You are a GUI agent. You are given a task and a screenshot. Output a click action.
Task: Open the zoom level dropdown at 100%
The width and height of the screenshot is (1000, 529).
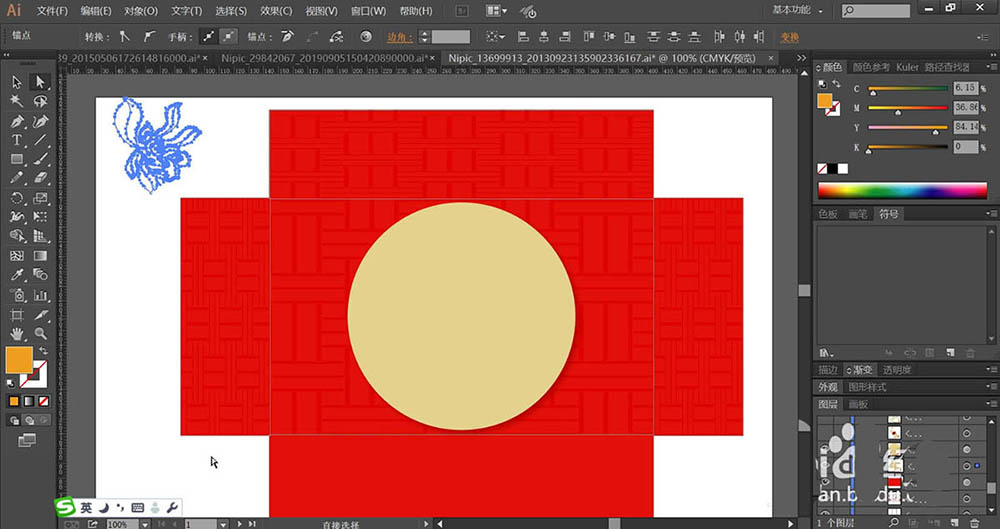[145, 523]
